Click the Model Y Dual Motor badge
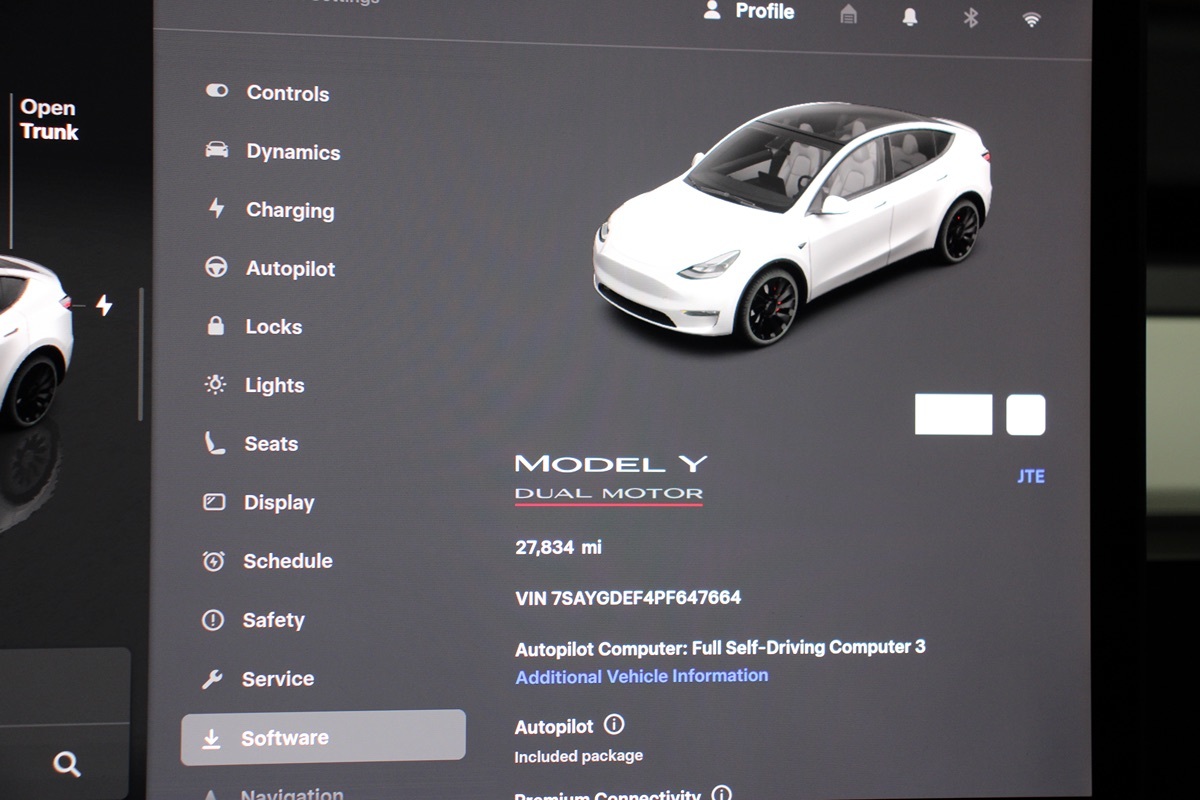Image resolution: width=1200 pixels, height=800 pixels. (610, 479)
